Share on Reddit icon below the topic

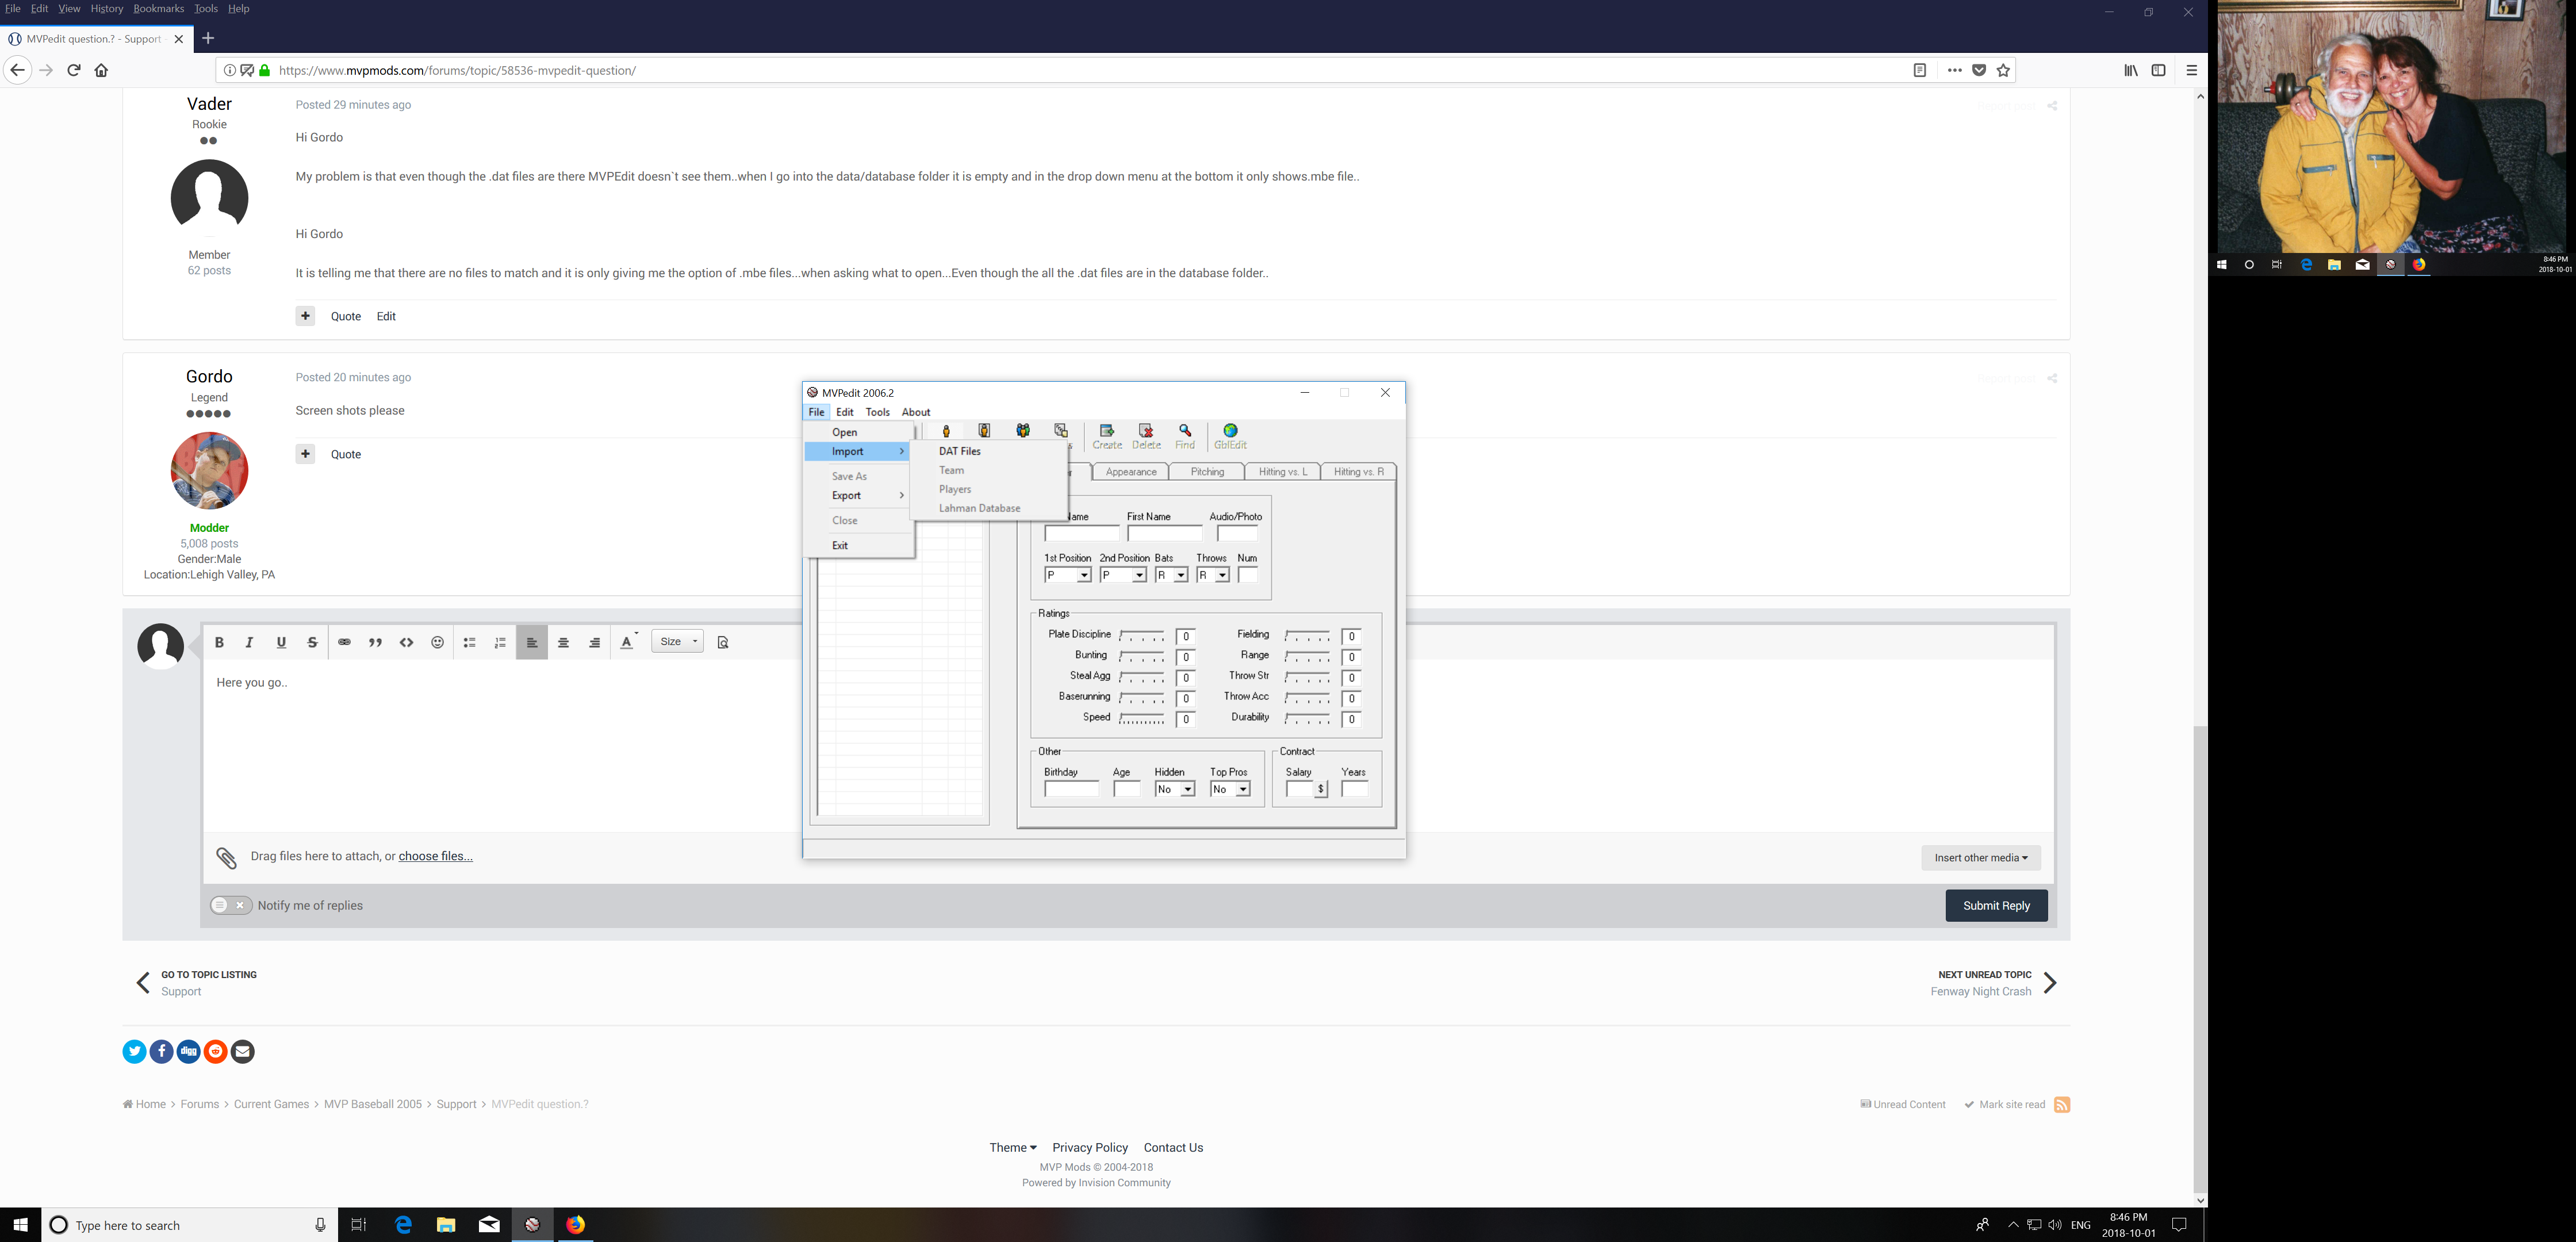tap(215, 1051)
